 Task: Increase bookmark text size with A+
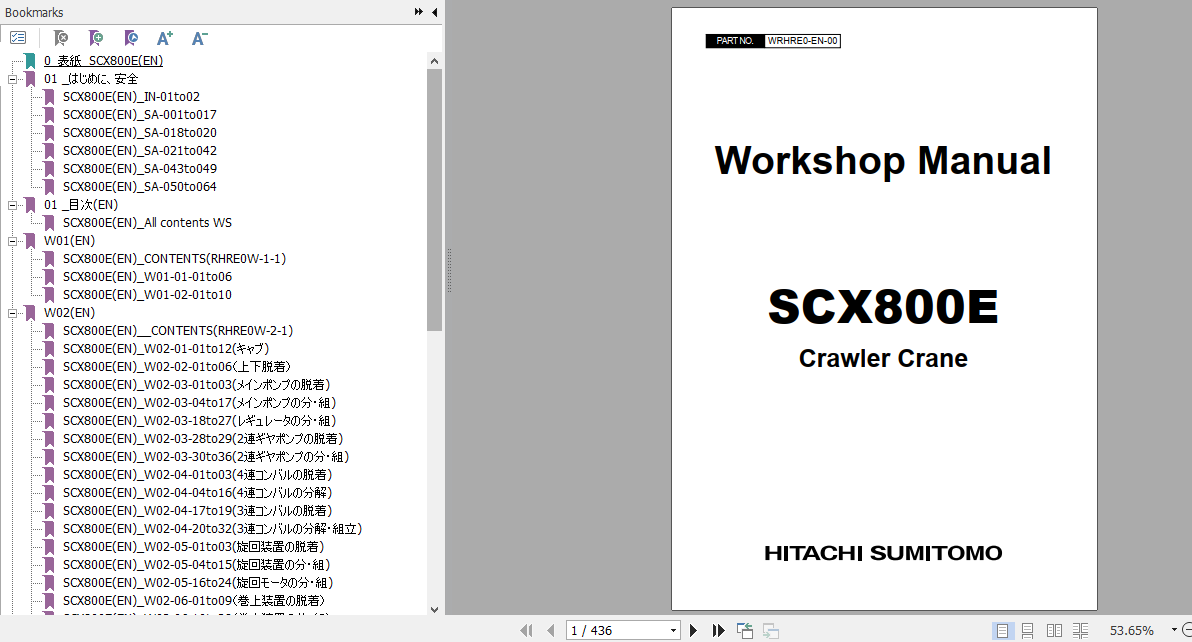164,37
